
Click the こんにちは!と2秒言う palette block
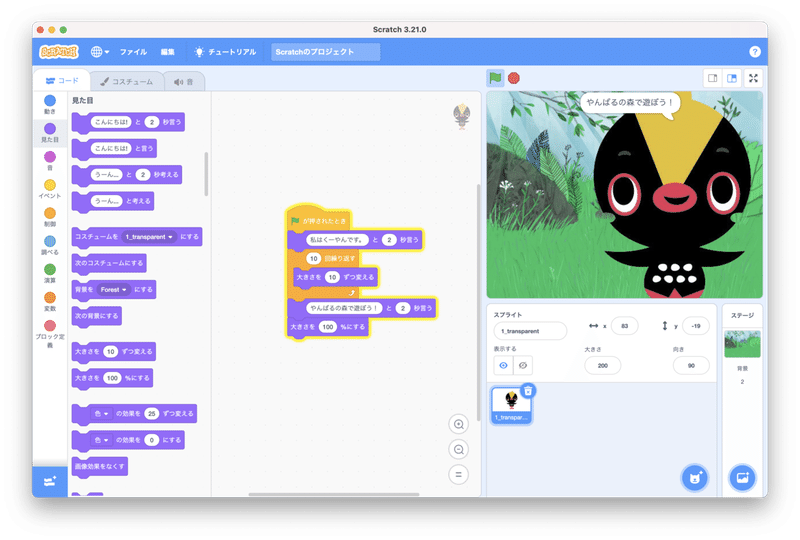[128, 122]
